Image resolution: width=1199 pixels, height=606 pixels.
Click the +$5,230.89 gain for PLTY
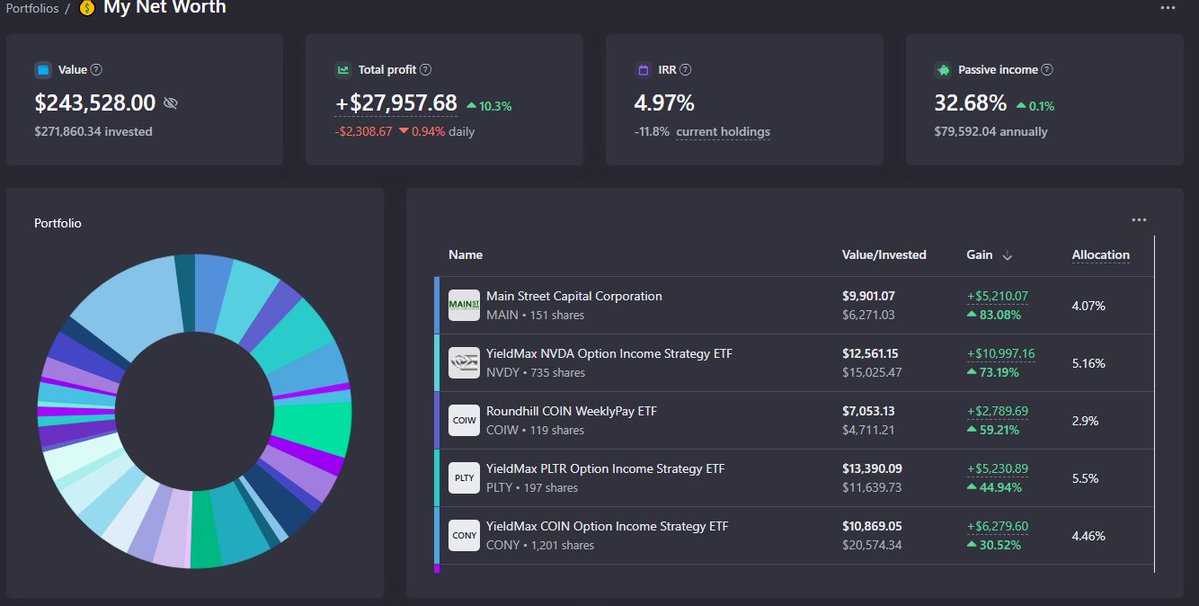coord(997,468)
